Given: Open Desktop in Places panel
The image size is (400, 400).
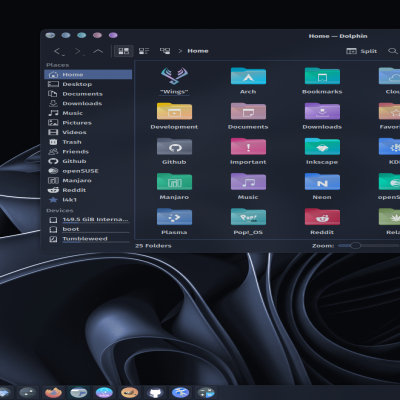Looking at the screenshot, I should coord(88,84).
